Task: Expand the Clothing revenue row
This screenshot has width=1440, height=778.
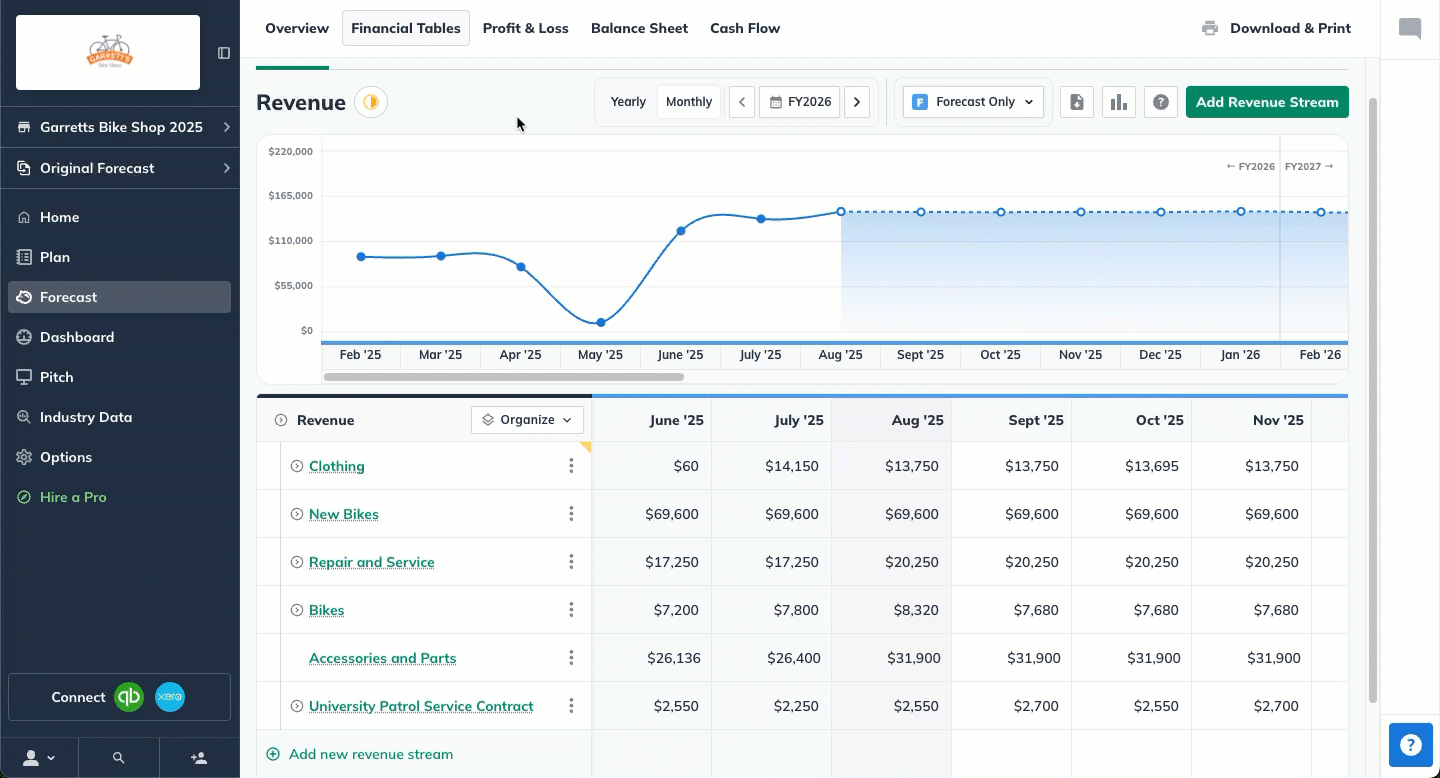Action: tap(297, 466)
